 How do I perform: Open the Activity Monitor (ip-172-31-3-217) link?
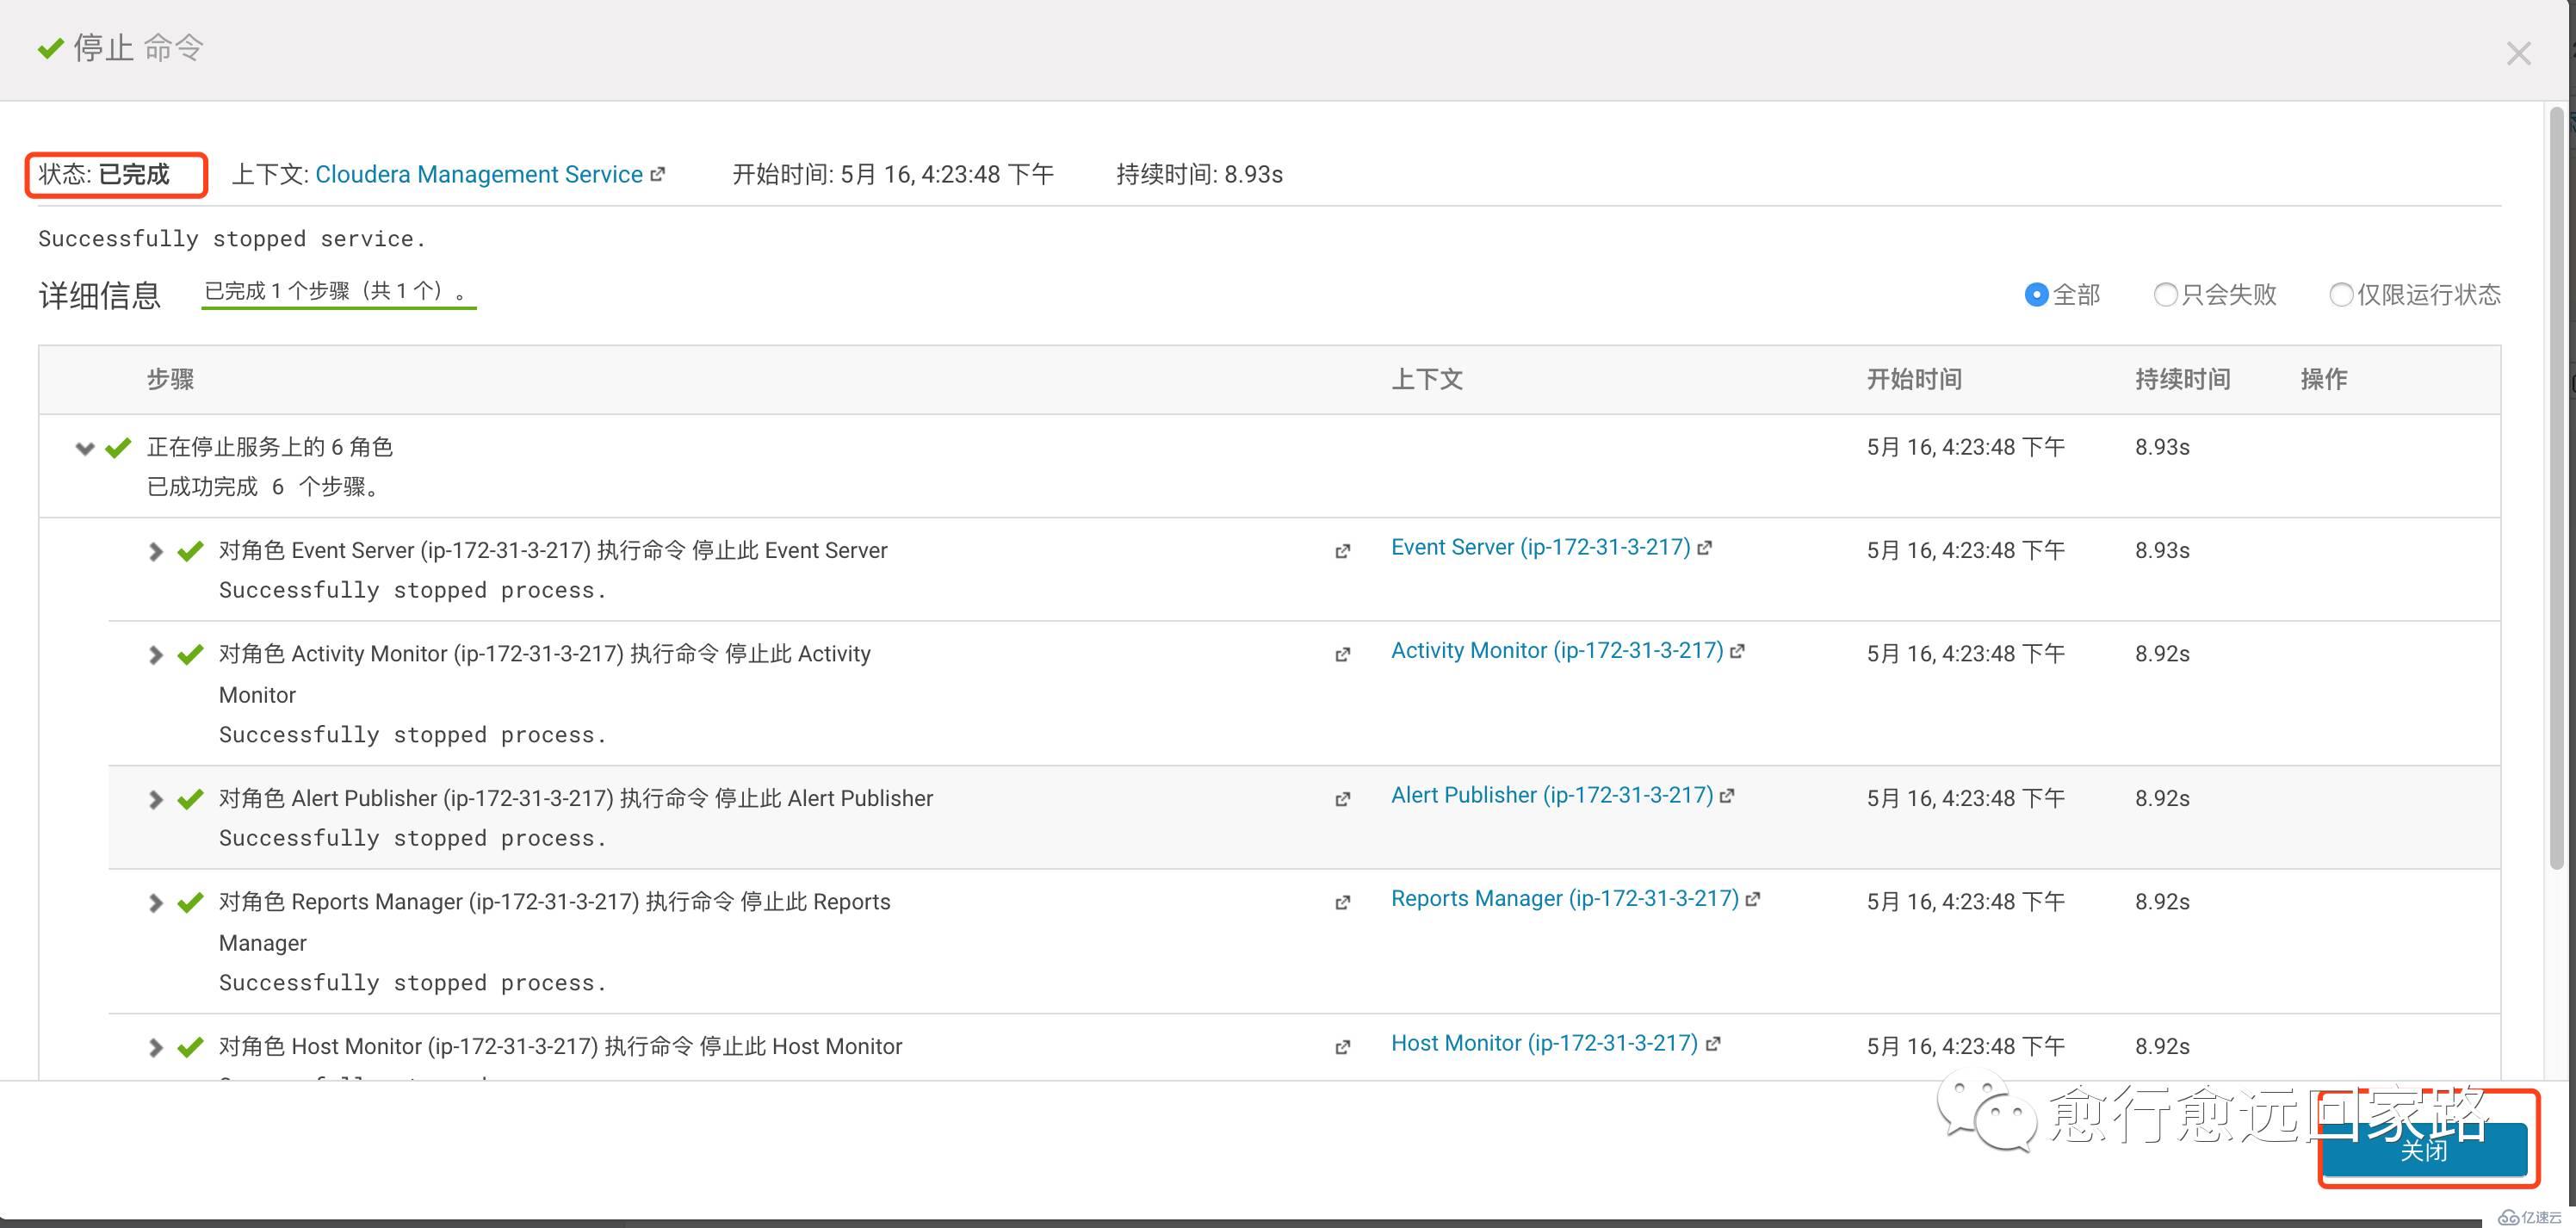click(x=1557, y=650)
